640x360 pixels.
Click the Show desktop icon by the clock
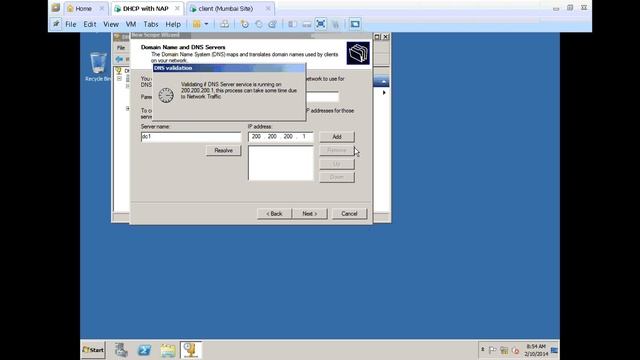[554, 350]
